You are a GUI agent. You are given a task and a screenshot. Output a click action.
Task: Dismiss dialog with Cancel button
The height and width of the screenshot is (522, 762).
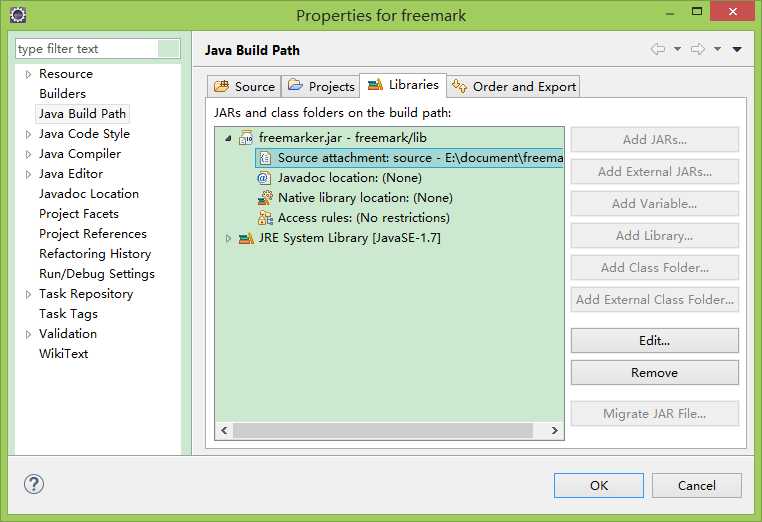[x=696, y=486]
